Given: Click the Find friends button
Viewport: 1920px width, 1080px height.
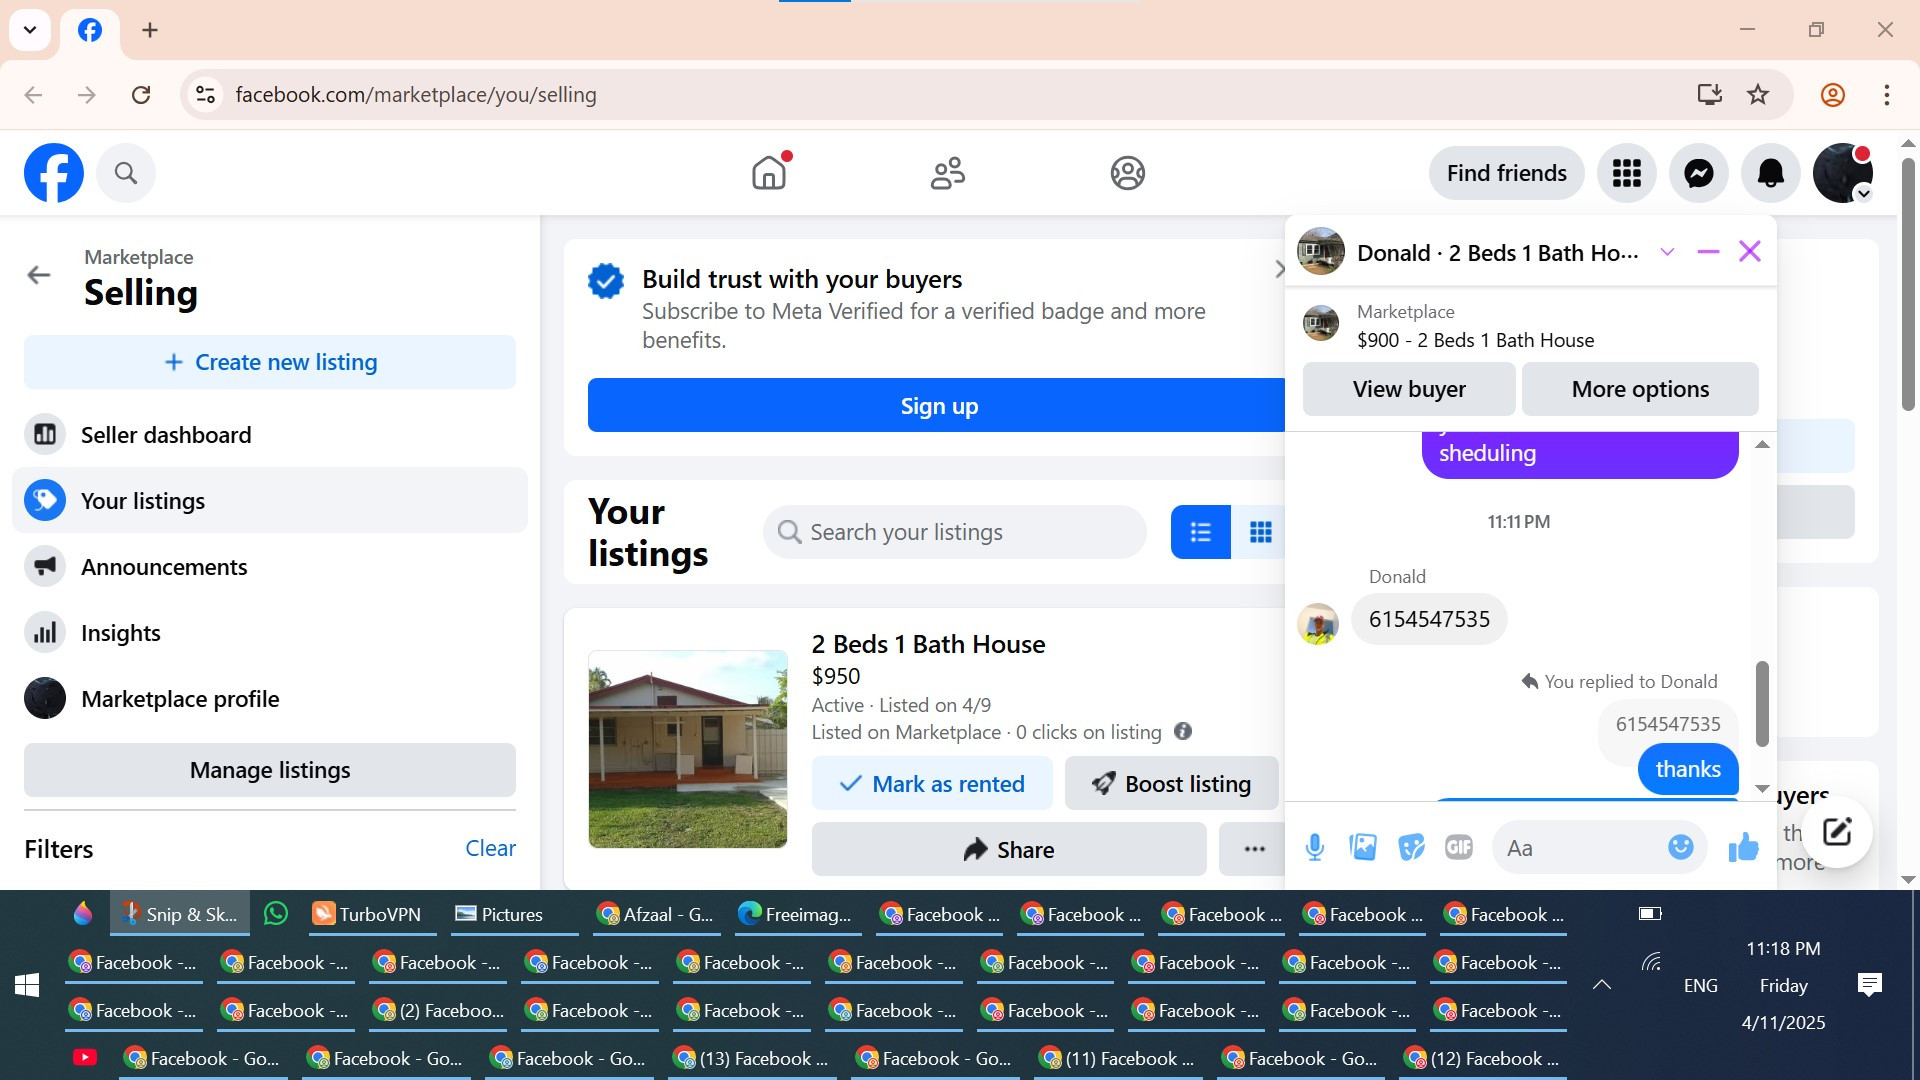Looking at the screenshot, I should pos(1507,173).
